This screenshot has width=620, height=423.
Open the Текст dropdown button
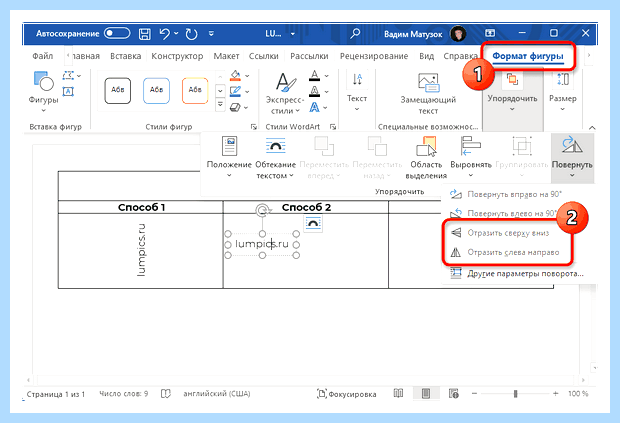[357, 92]
